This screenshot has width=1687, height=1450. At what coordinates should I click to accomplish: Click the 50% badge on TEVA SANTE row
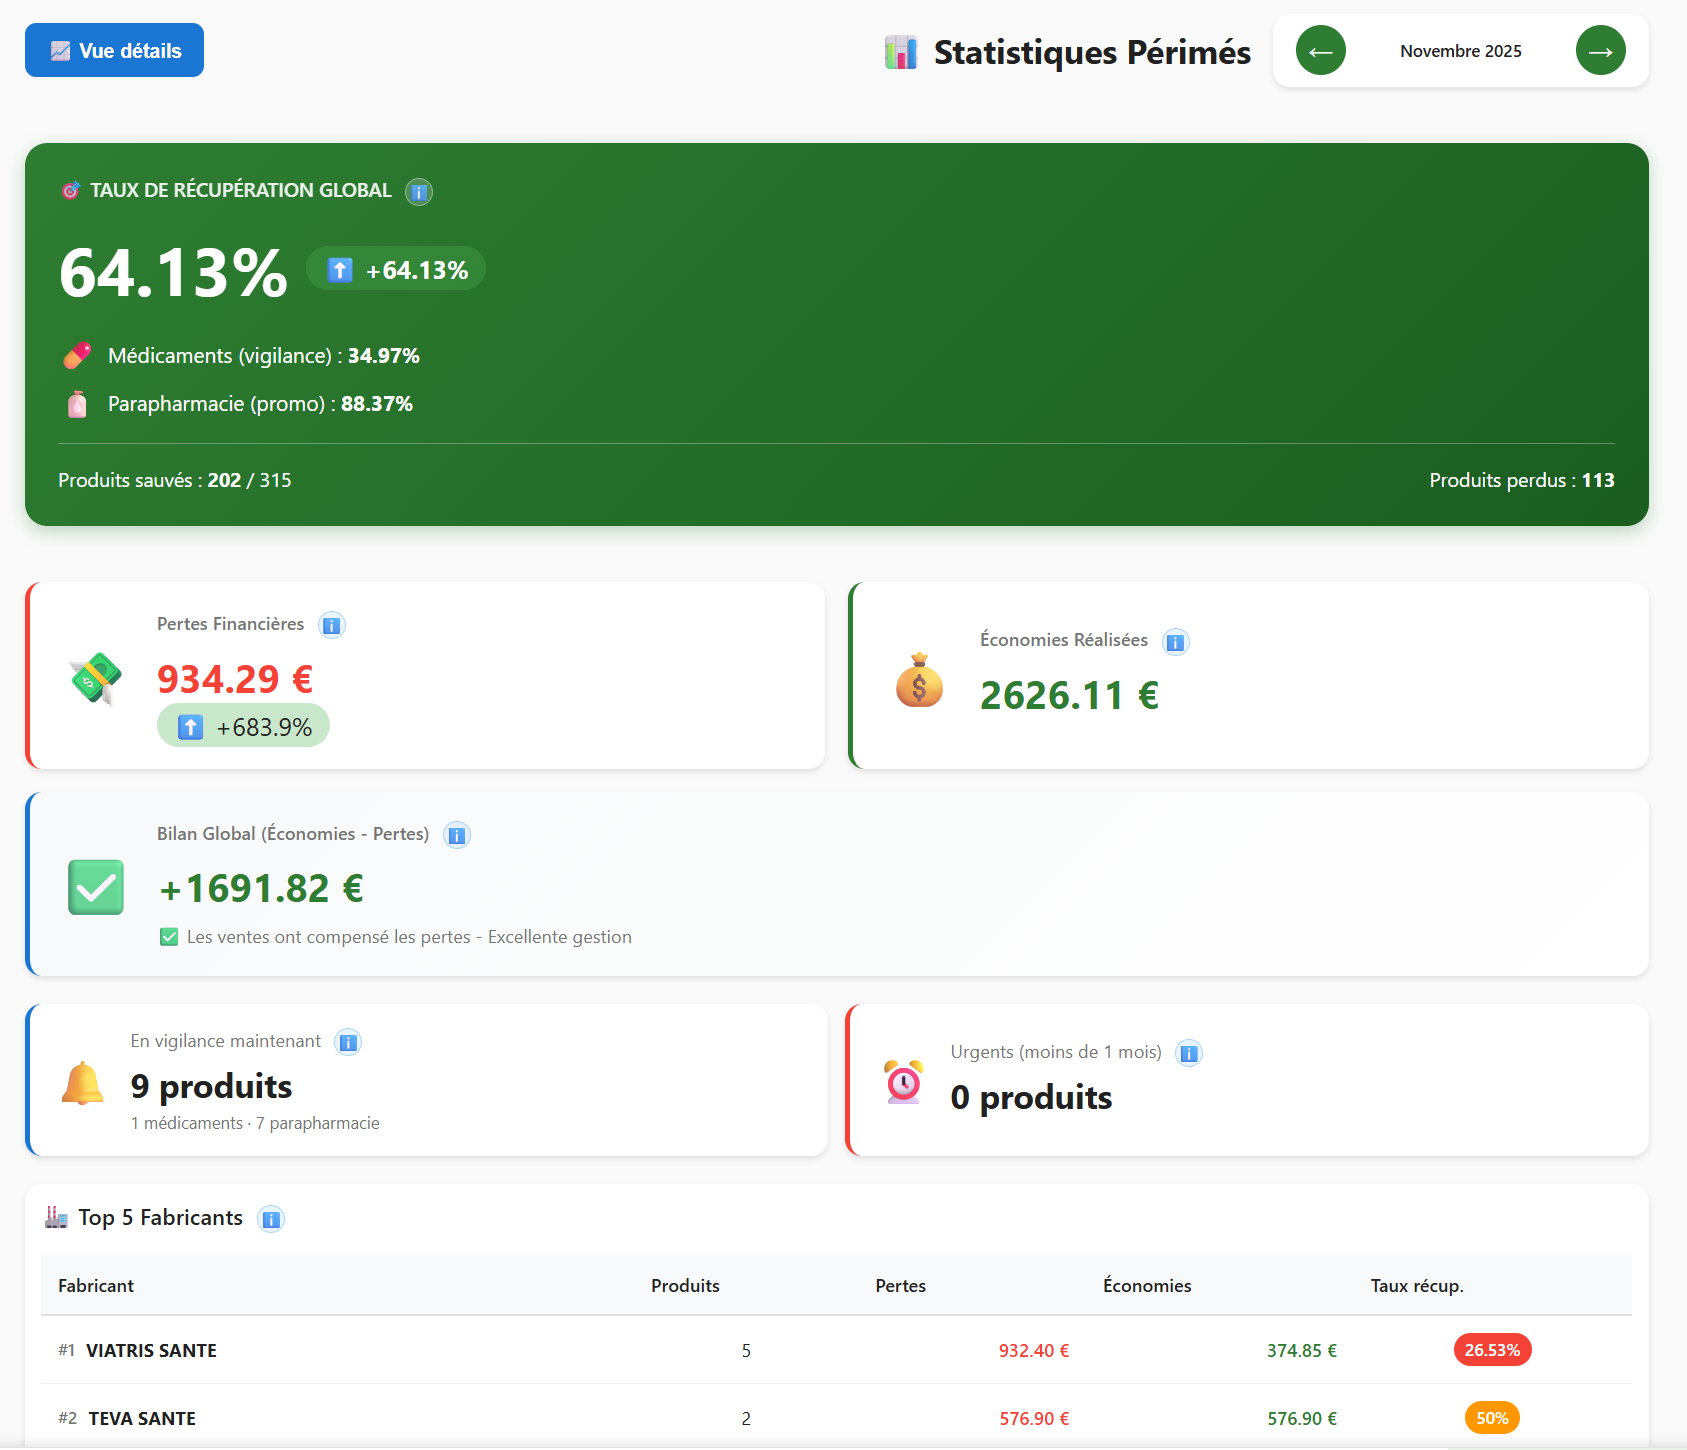pyautogui.click(x=1491, y=1417)
